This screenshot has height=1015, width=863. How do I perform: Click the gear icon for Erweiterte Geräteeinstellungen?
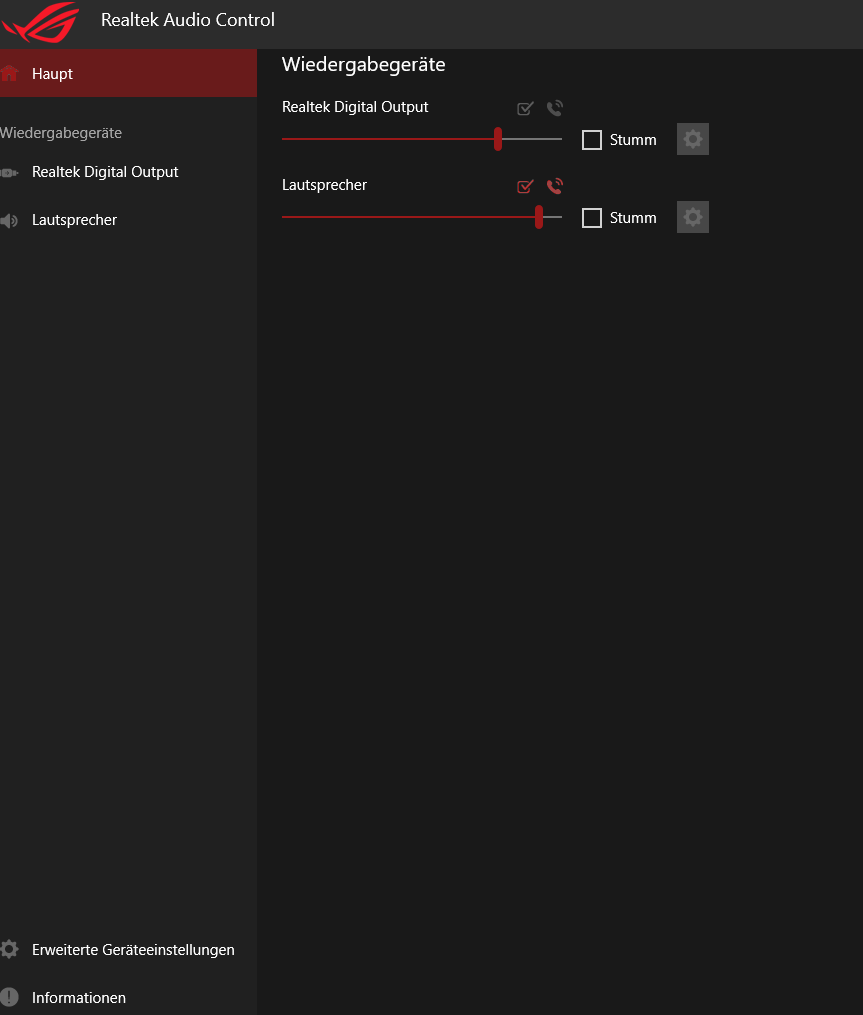(9, 949)
